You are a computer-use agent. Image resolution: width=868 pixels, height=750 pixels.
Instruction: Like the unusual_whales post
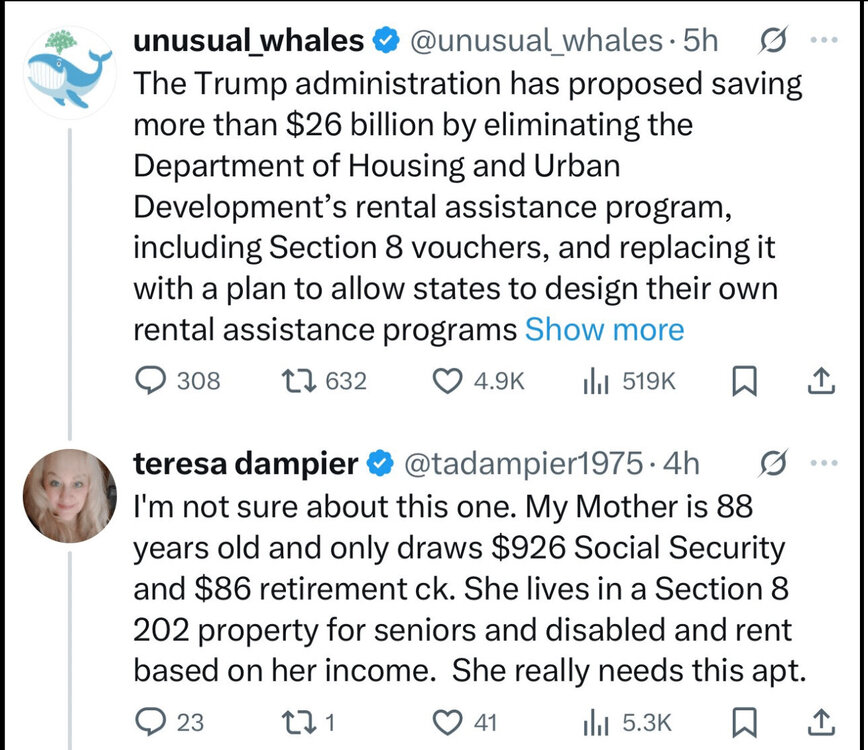(x=450, y=381)
